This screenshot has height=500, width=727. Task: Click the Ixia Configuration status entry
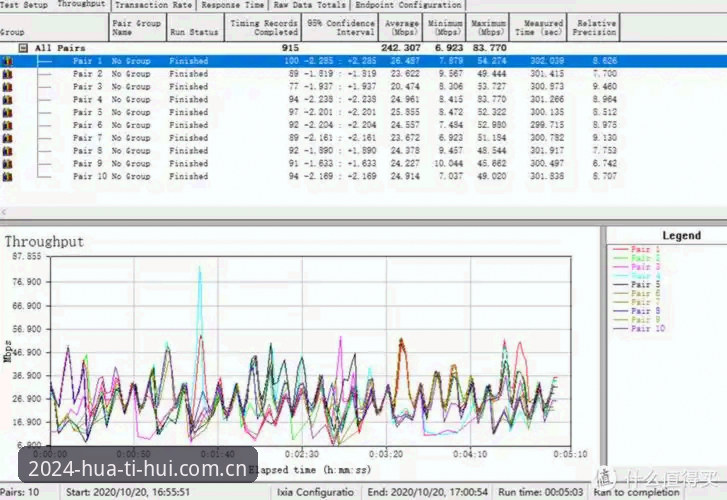315,492
